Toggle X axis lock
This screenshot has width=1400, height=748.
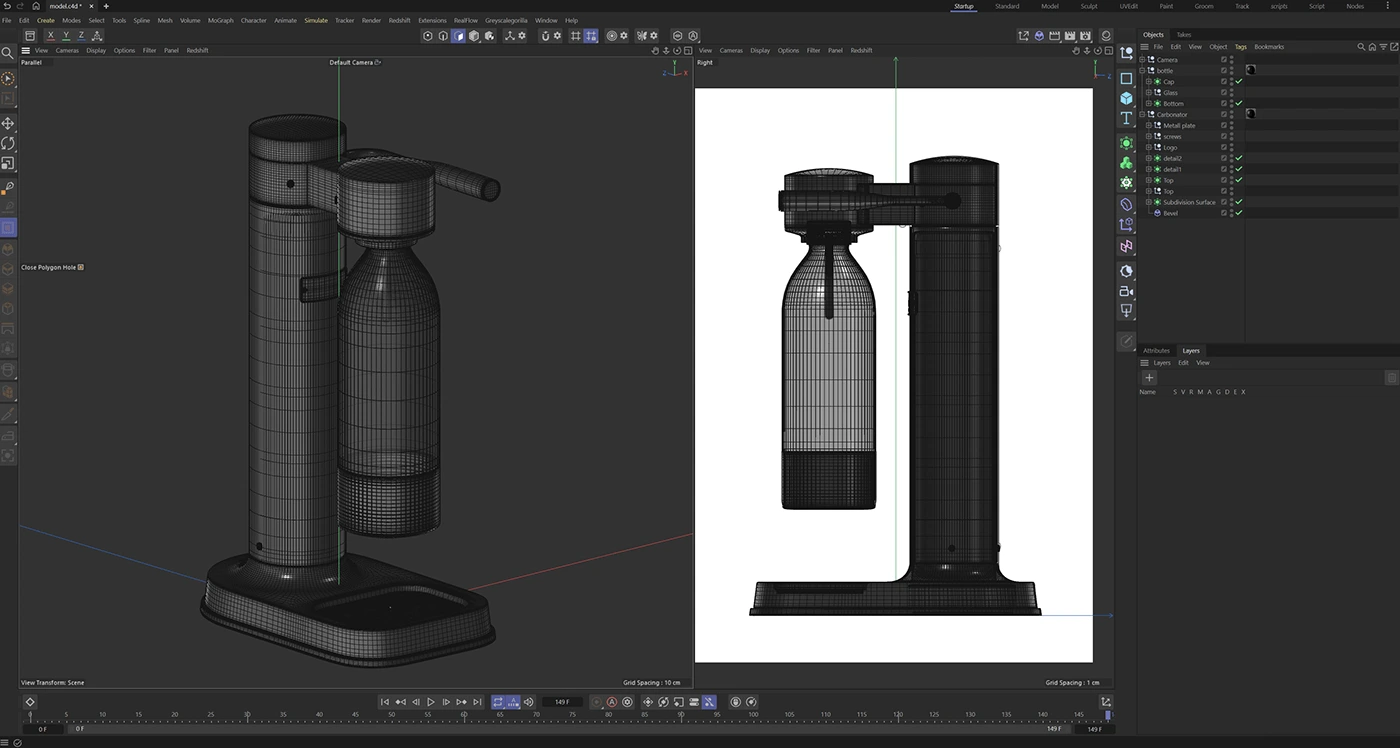coord(50,36)
